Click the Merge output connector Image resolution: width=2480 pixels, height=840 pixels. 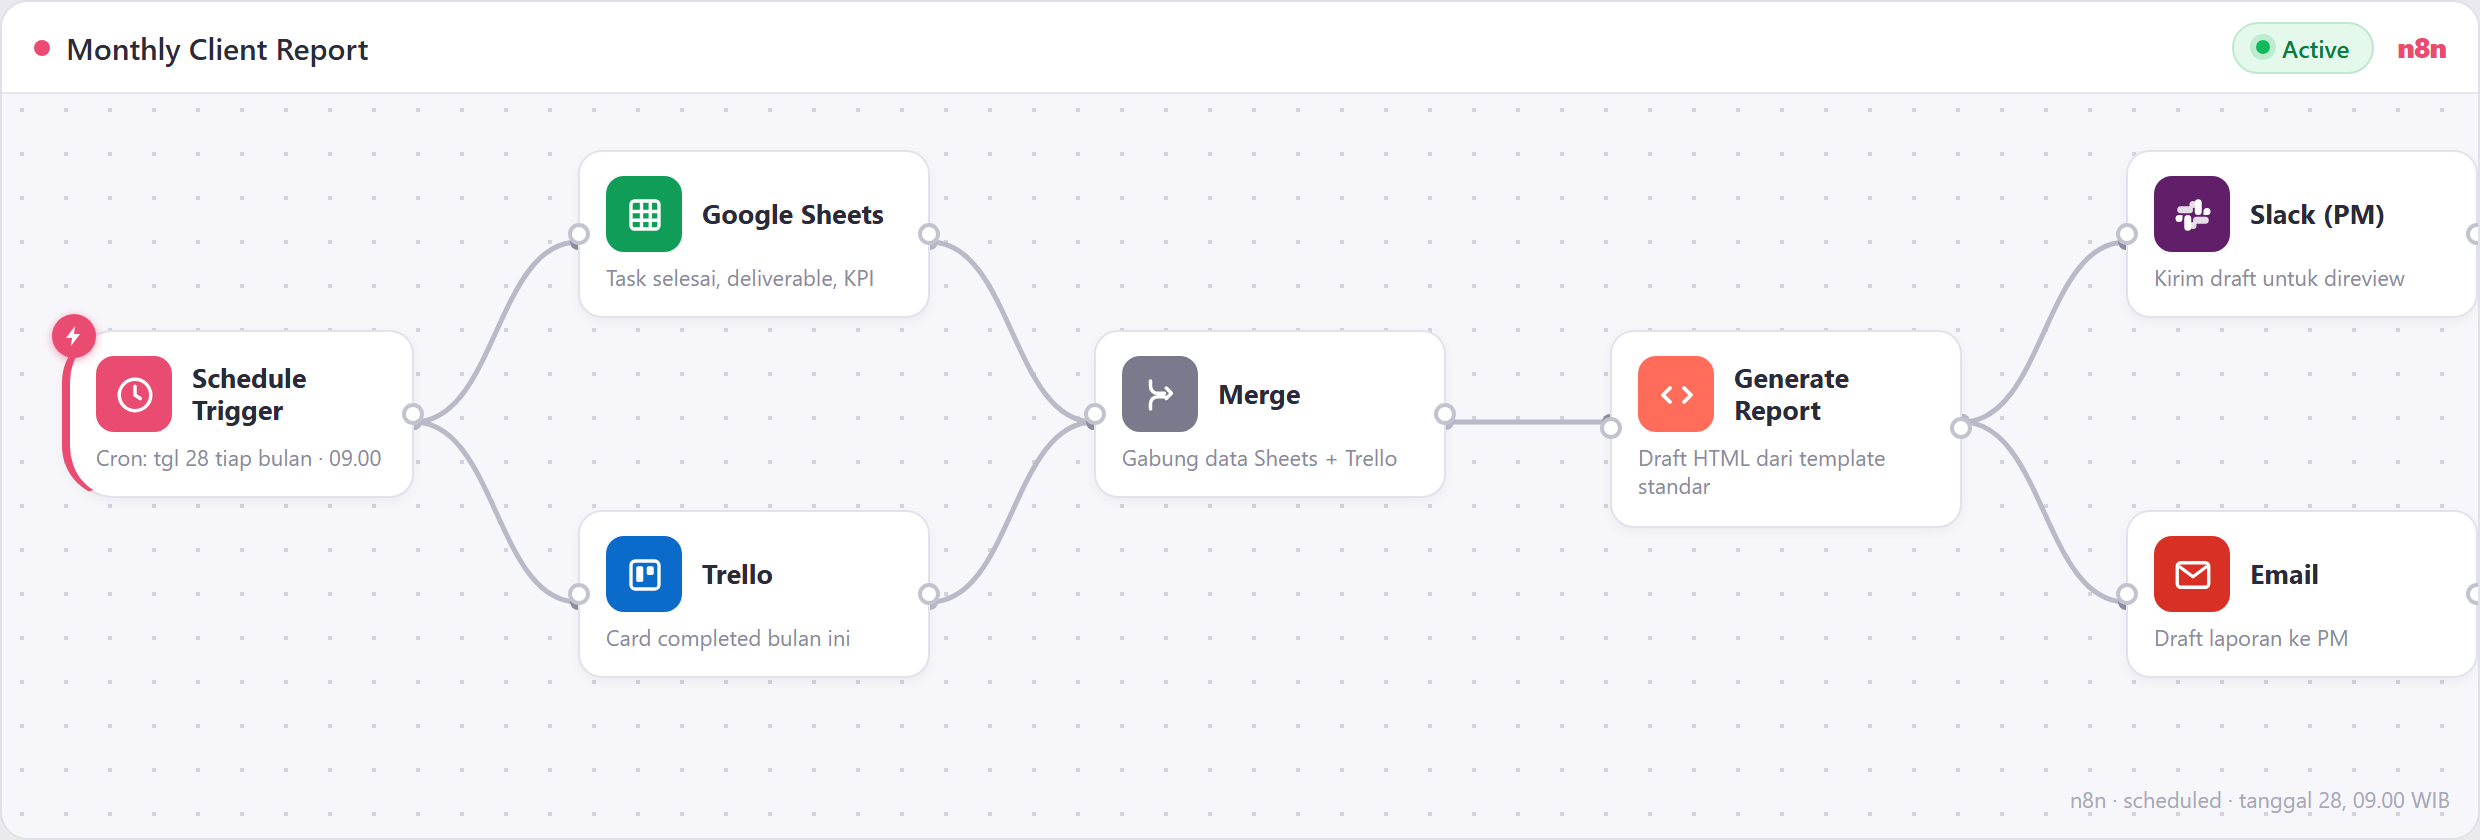[1445, 414]
